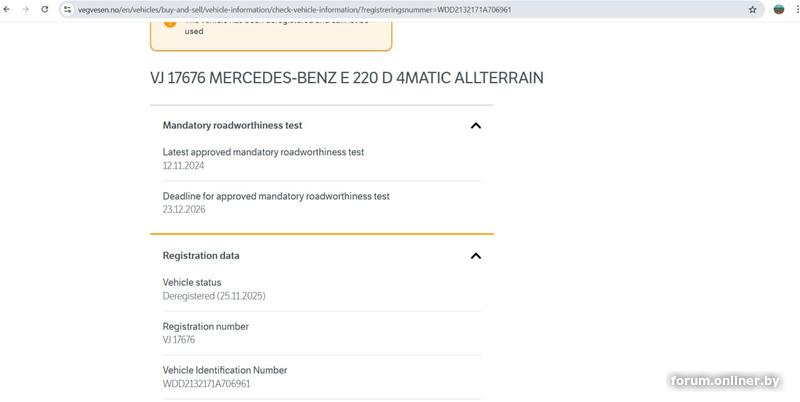Click the browser forward arrow
The height and width of the screenshot is (402, 800).
point(26,9)
